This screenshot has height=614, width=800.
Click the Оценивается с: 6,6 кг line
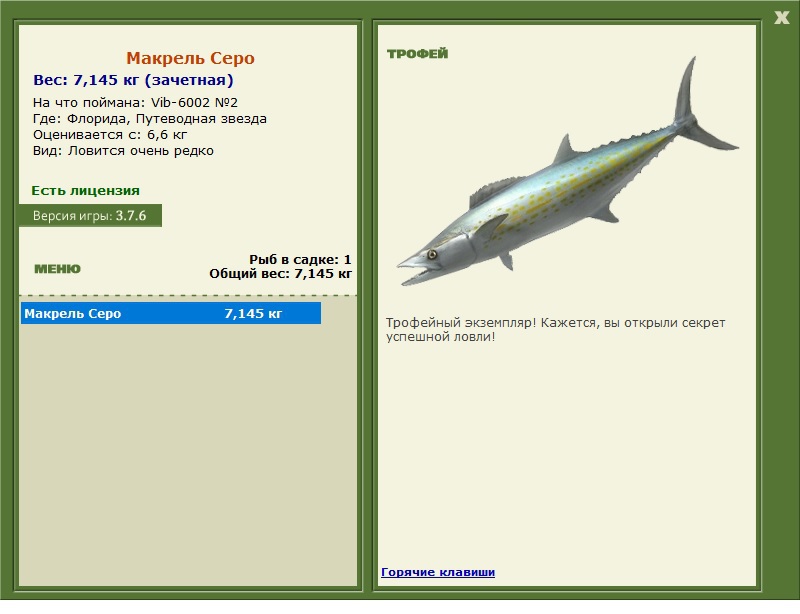tap(110, 135)
